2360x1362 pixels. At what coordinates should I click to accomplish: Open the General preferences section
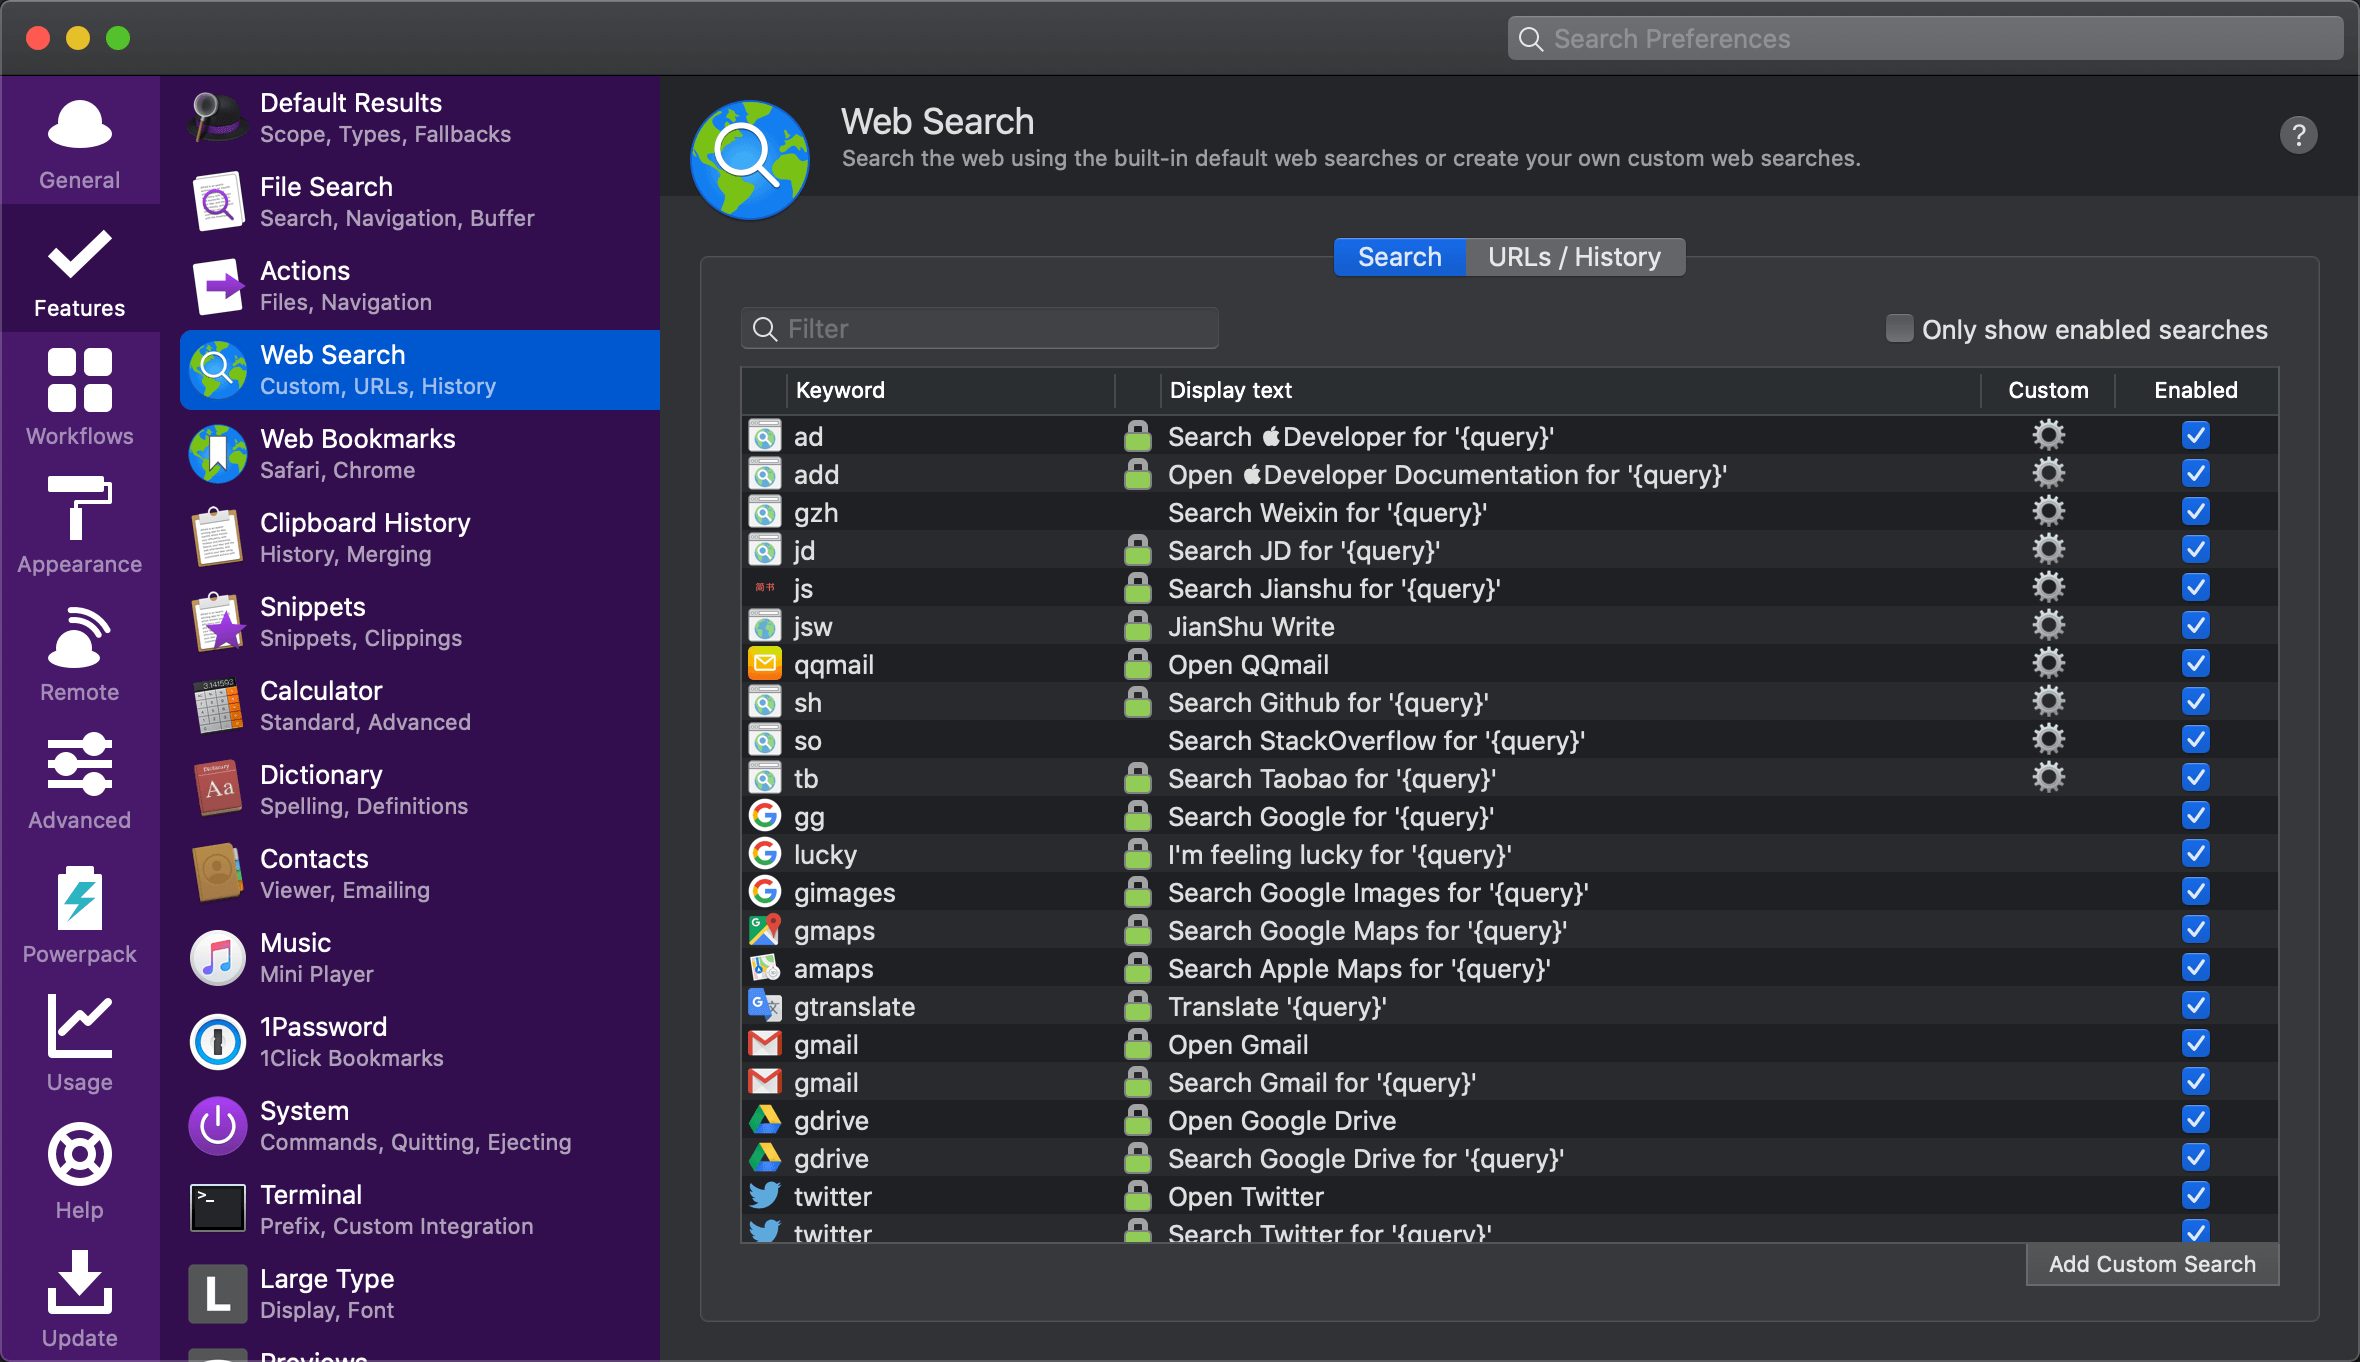(x=79, y=142)
